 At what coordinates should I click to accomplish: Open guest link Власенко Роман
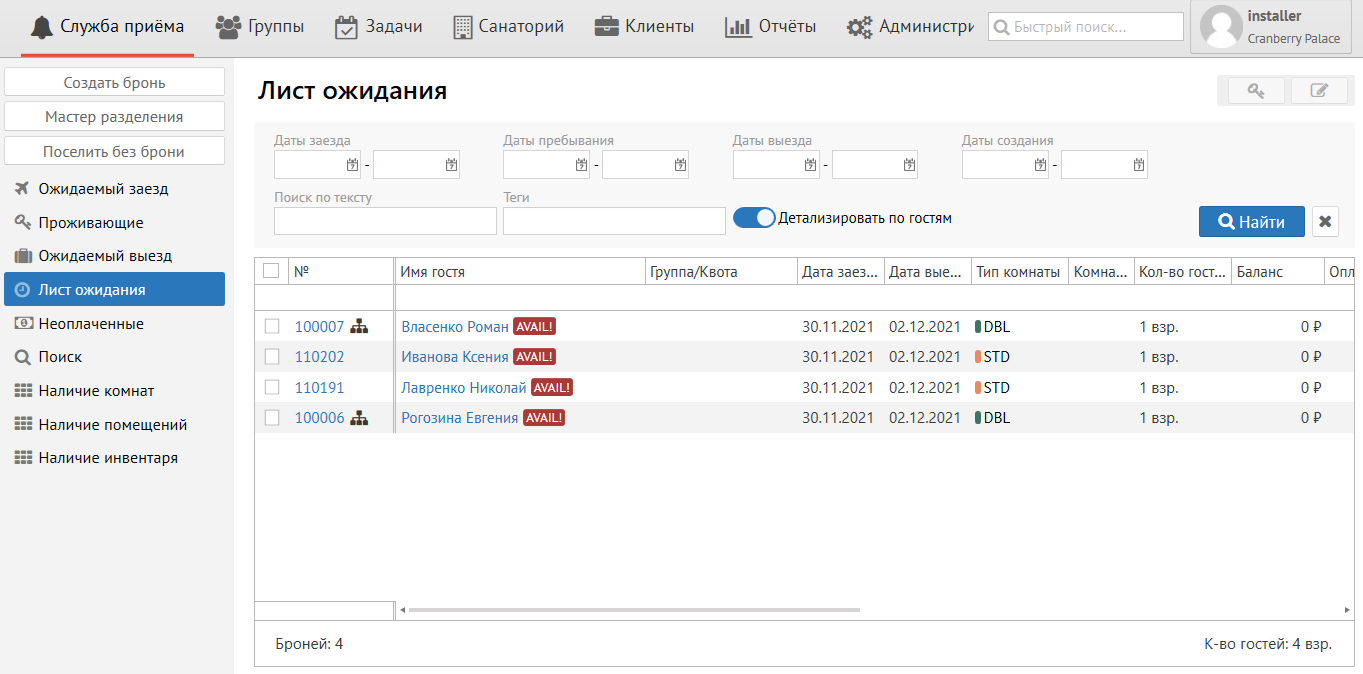click(454, 327)
